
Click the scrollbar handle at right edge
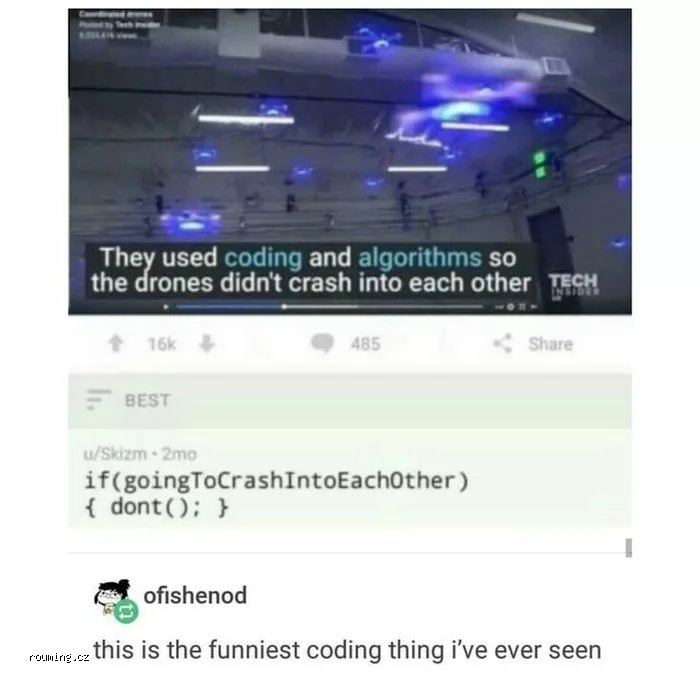pos(629,548)
